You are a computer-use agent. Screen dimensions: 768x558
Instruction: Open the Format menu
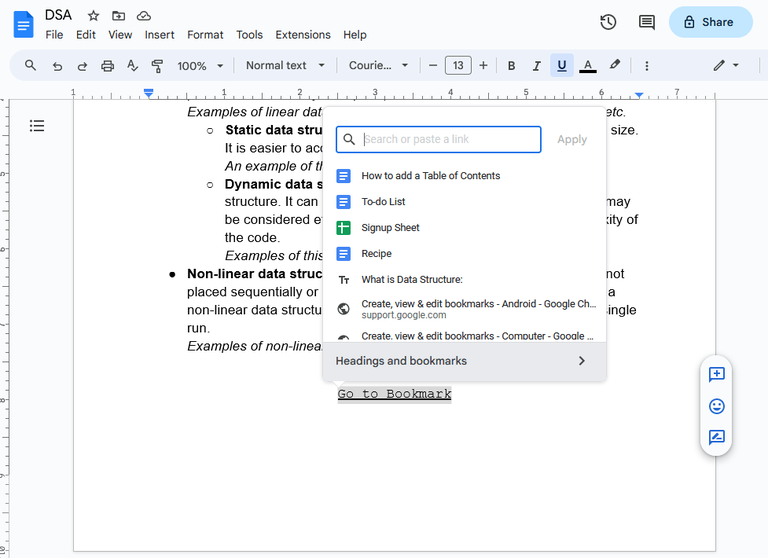point(205,35)
